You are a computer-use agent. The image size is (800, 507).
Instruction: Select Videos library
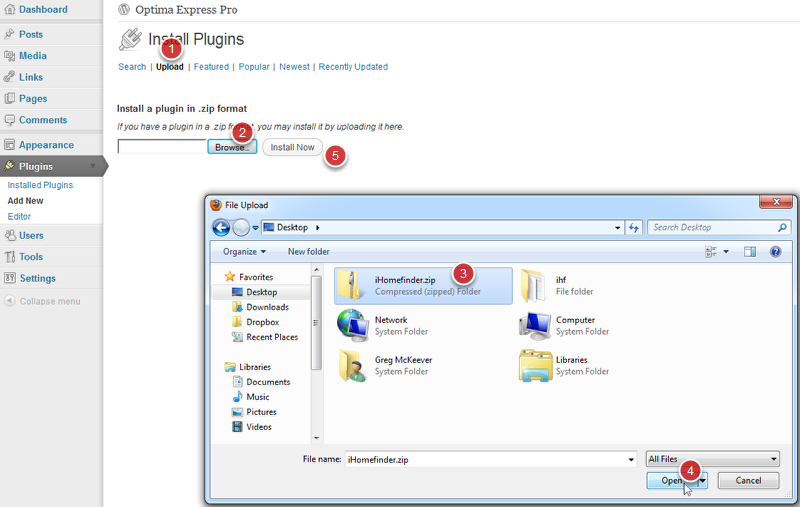(259, 427)
